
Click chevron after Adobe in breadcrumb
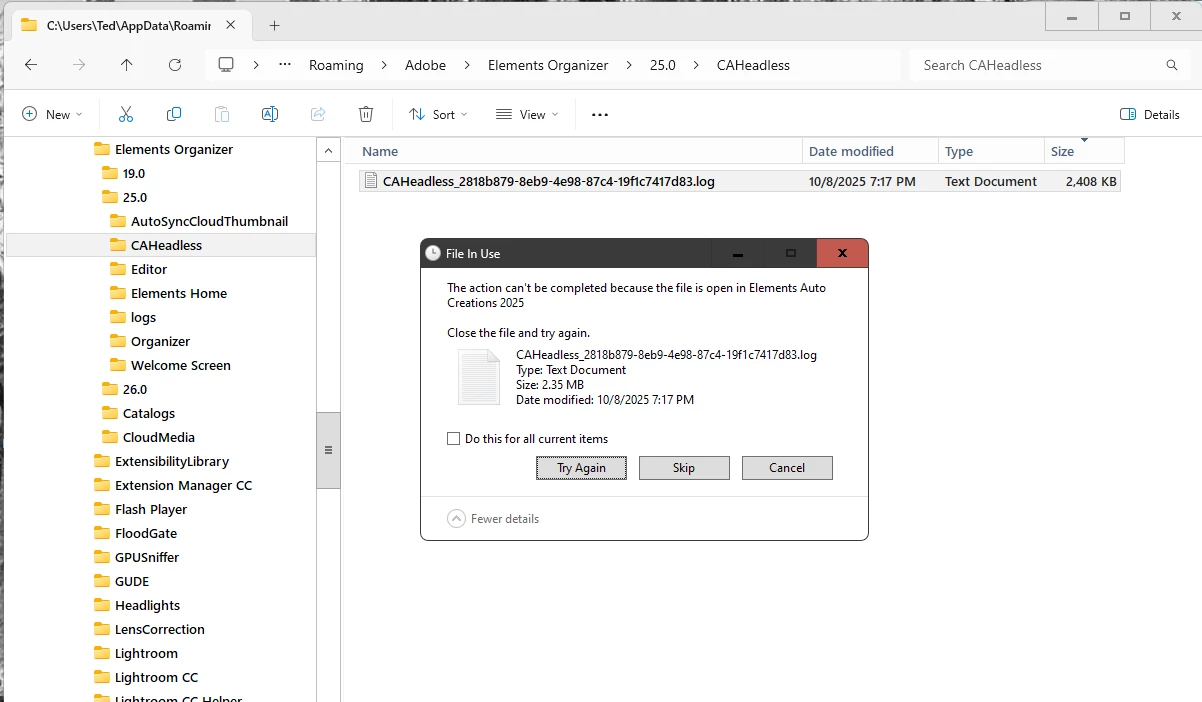coord(467,65)
